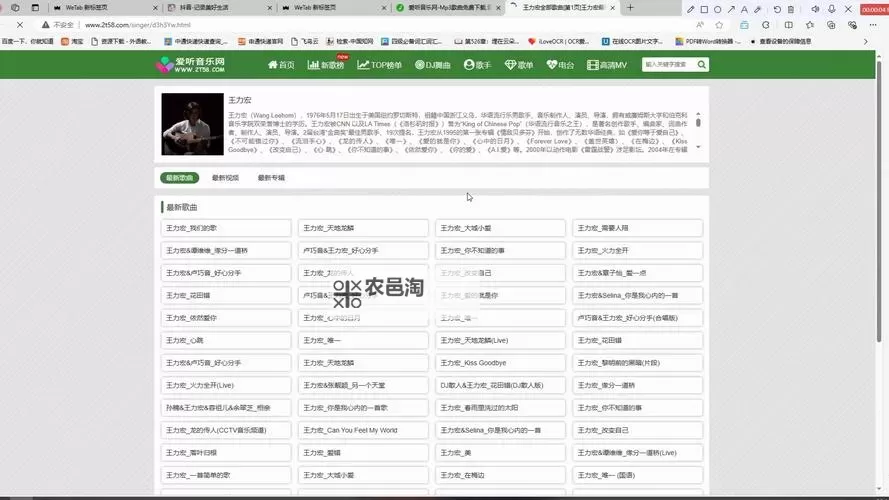Image resolution: width=889 pixels, height=500 pixels.
Task: Click the trash delete icon in the recorder toolbar
Action: click(790, 9)
